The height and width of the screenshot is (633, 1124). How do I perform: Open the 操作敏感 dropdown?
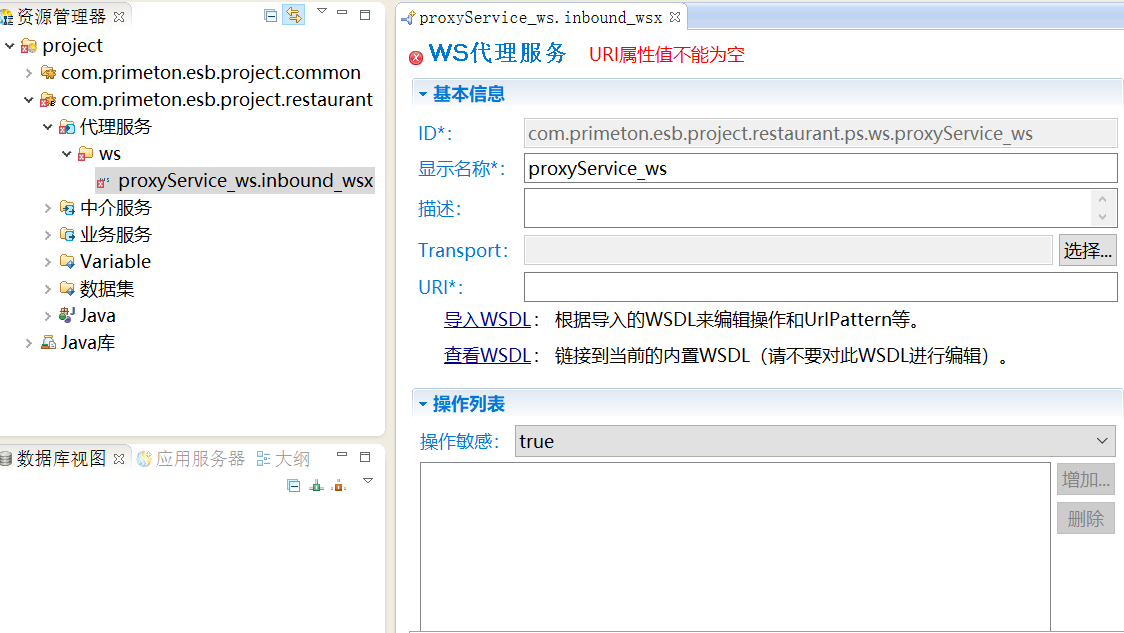point(1102,441)
